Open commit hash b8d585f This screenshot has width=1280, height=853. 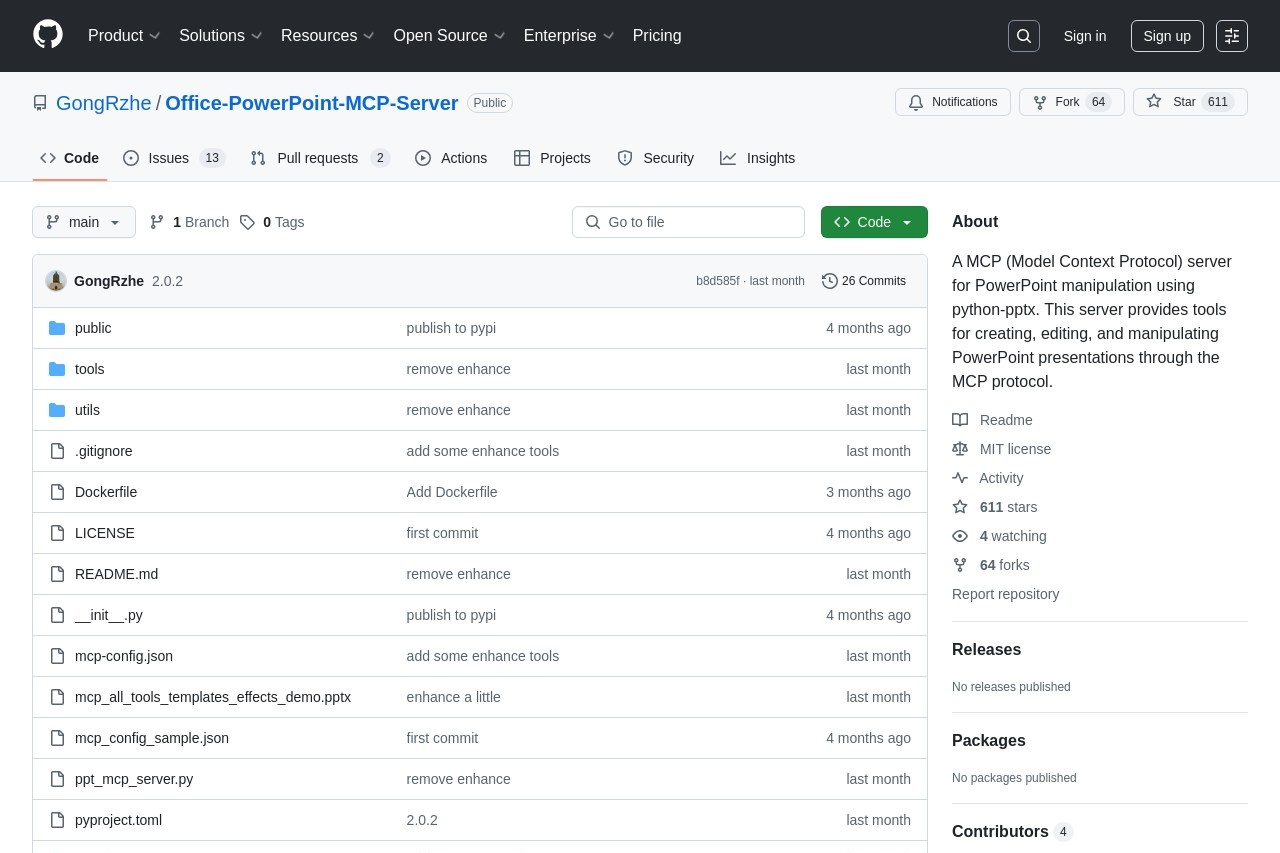pyautogui.click(x=718, y=281)
